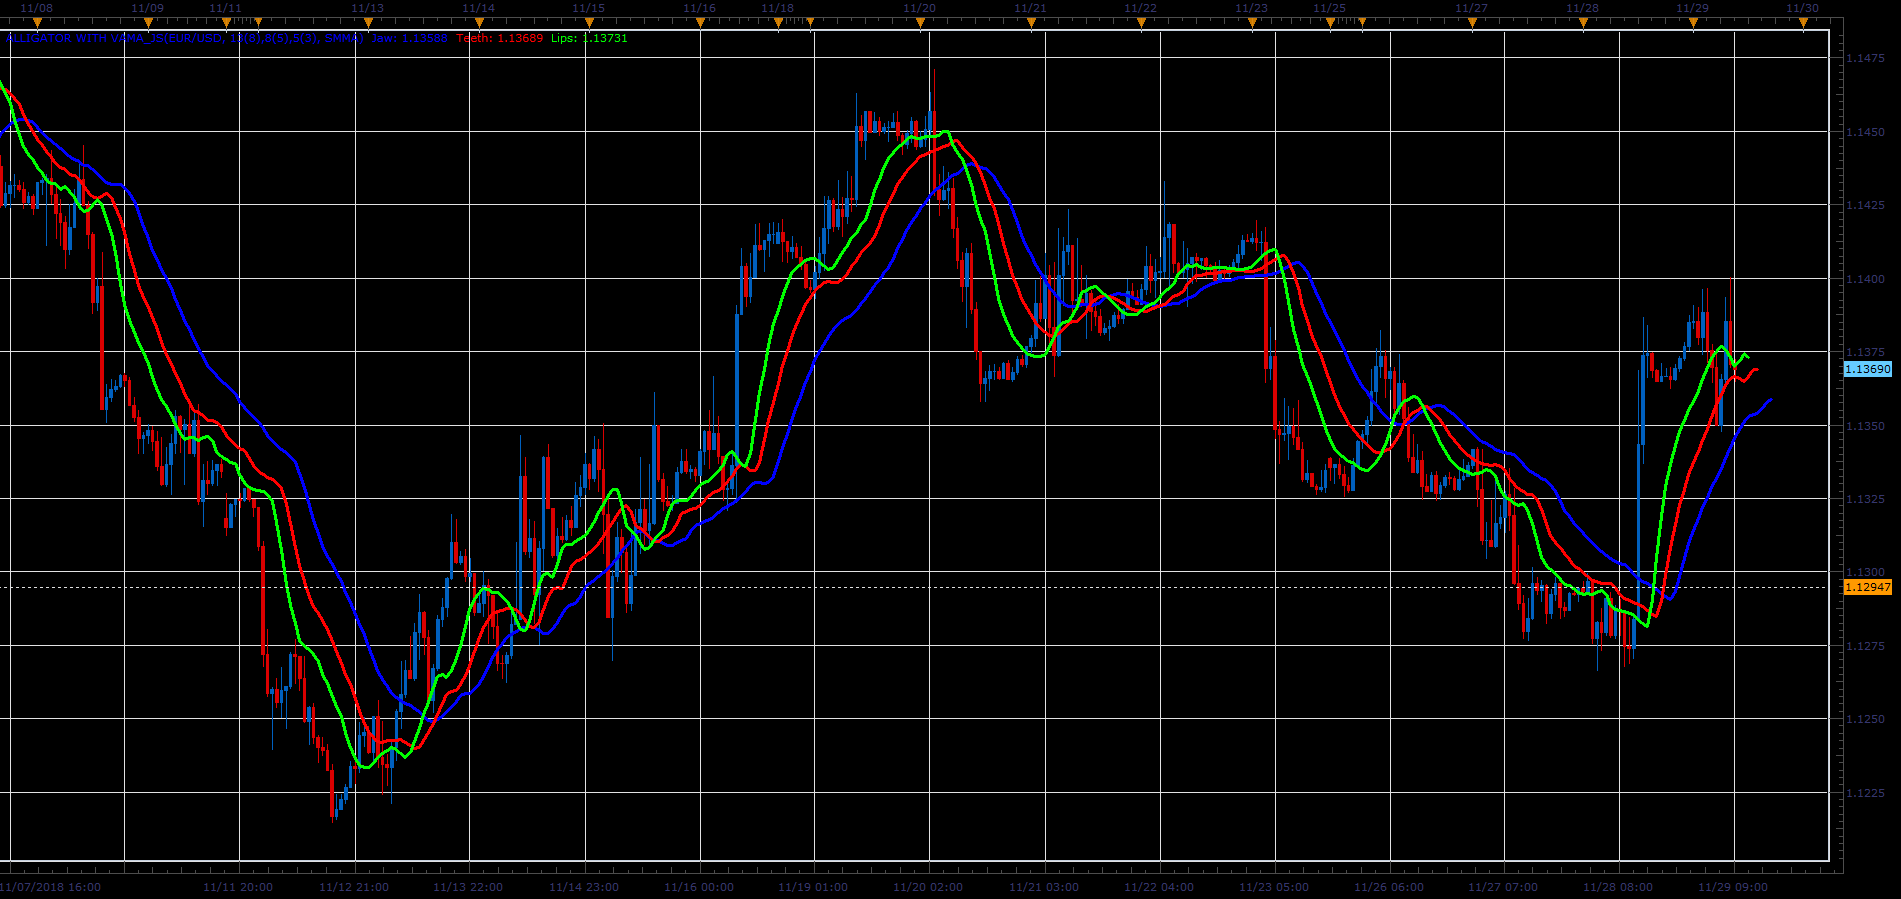Select the 11/16 day marker triangle
The height and width of the screenshot is (899, 1901).
(x=700, y=22)
